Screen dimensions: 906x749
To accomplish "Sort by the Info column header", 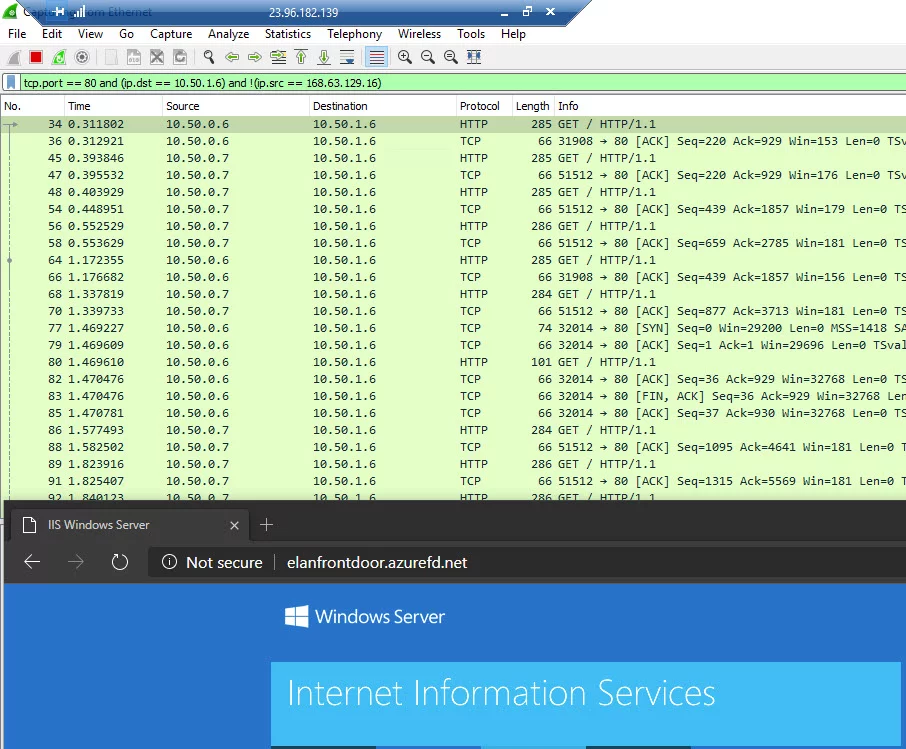I will pos(730,106).
